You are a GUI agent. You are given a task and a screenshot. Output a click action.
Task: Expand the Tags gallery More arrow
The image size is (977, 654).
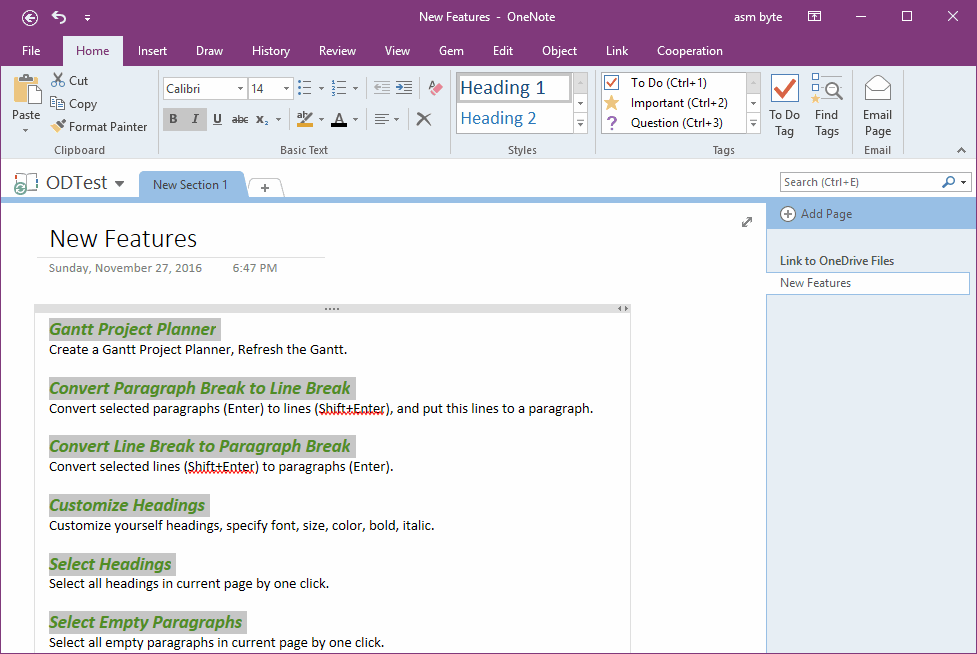(753, 123)
